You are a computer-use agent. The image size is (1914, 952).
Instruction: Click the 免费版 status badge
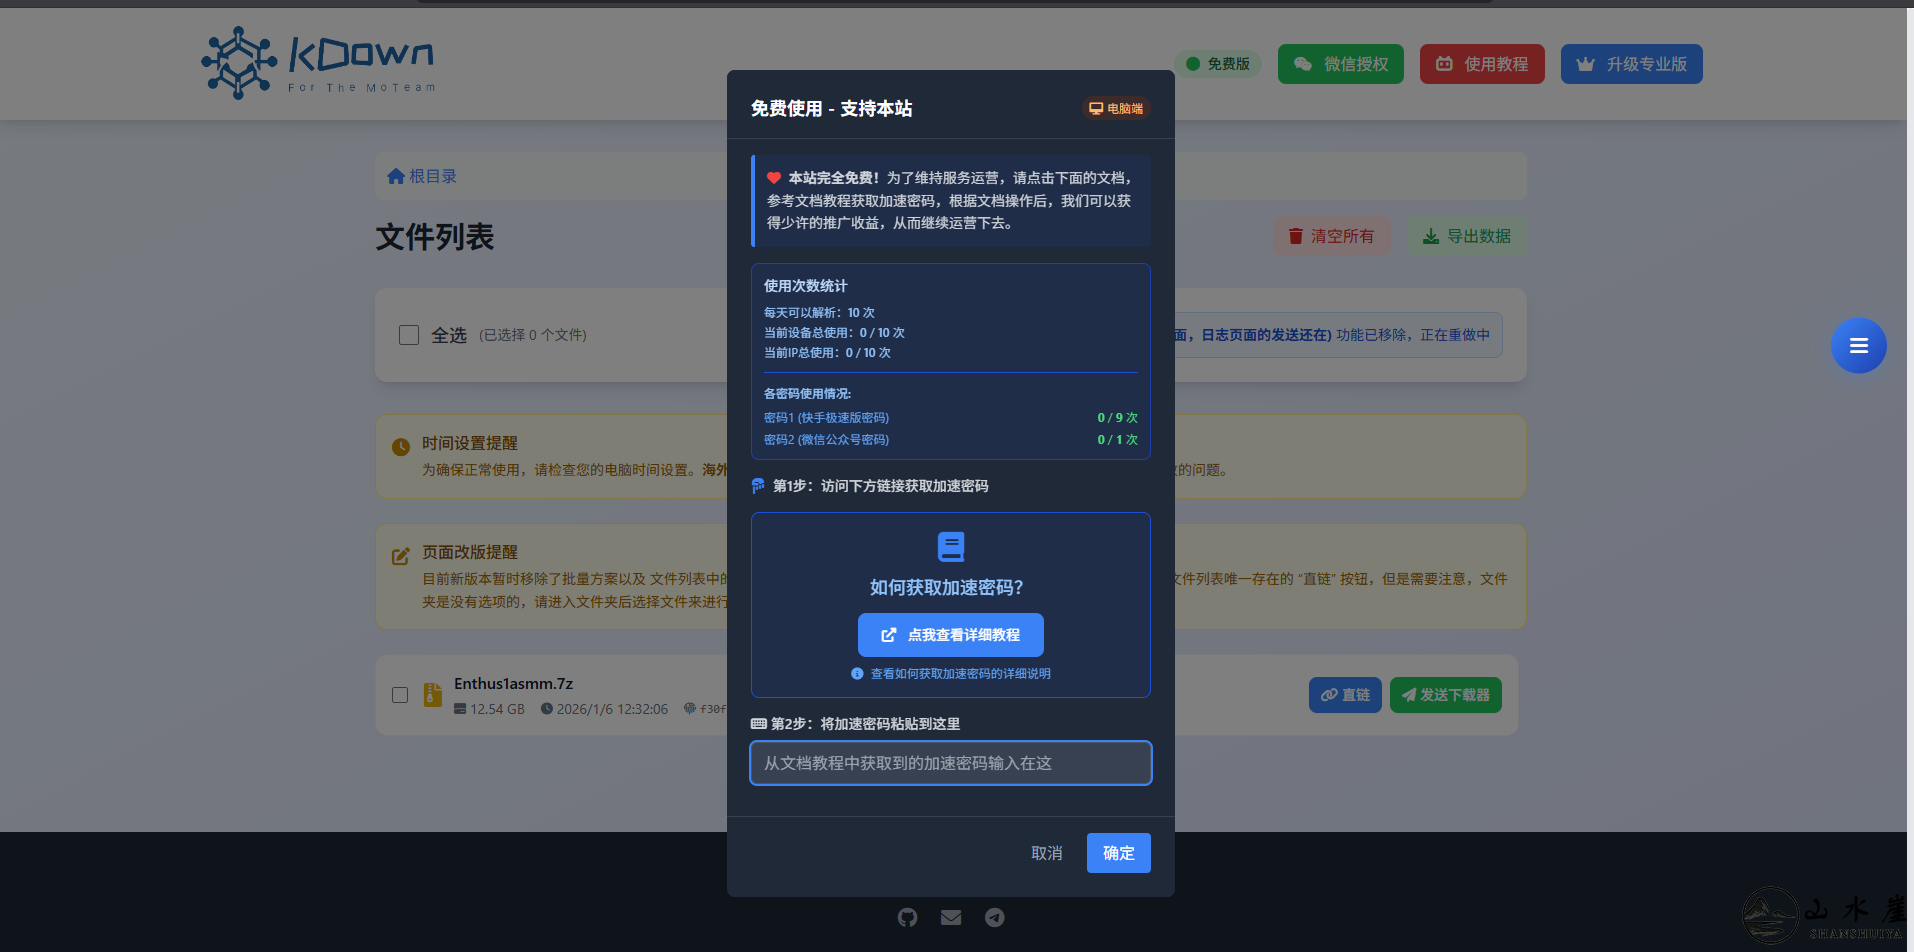[x=1218, y=63]
